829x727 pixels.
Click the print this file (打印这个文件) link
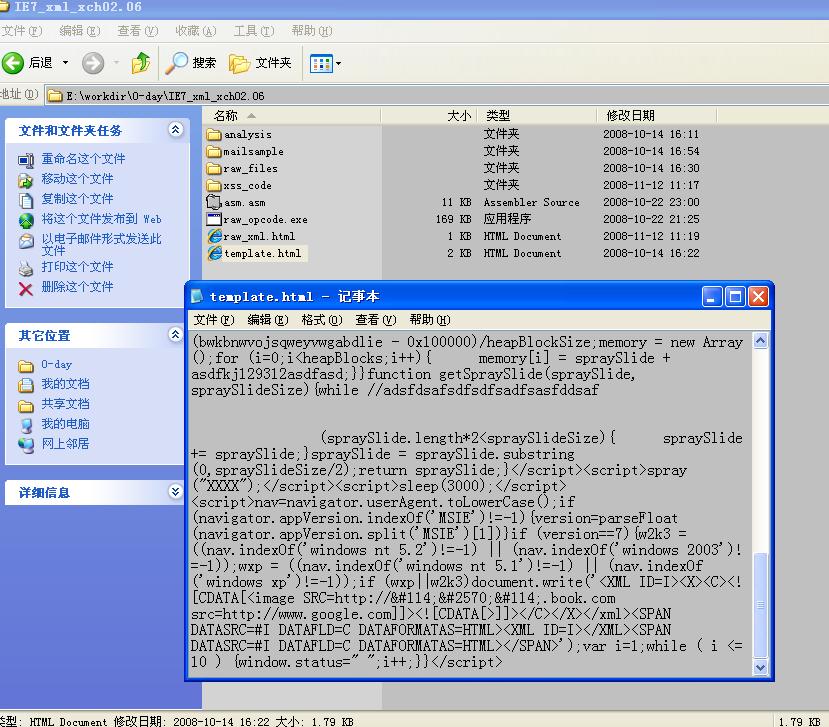tap(78, 268)
